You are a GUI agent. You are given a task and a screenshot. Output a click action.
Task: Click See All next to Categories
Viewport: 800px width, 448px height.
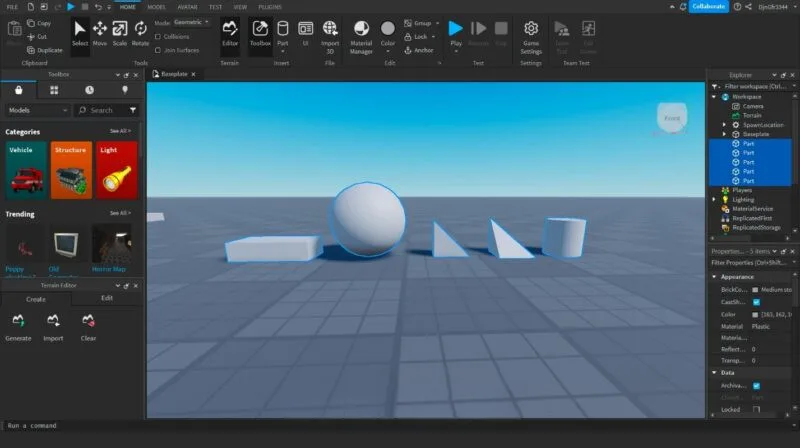click(120, 131)
